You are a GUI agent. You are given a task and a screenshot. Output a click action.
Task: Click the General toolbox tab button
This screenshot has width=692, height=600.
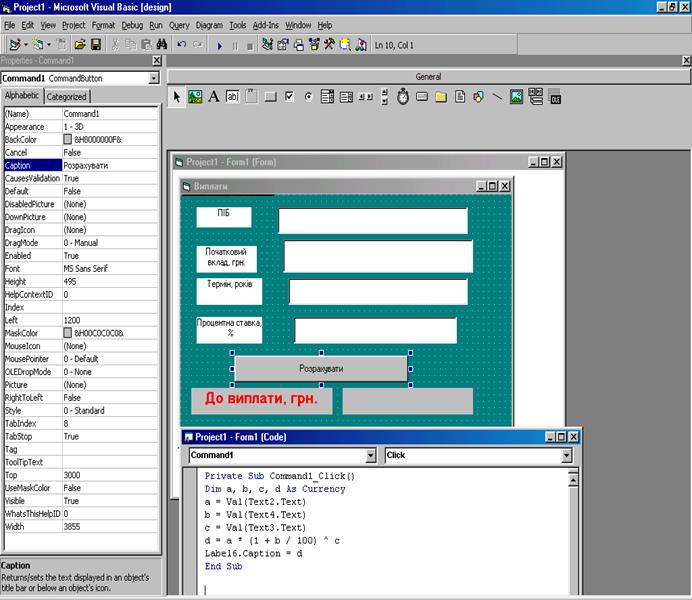tap(428, 76)
